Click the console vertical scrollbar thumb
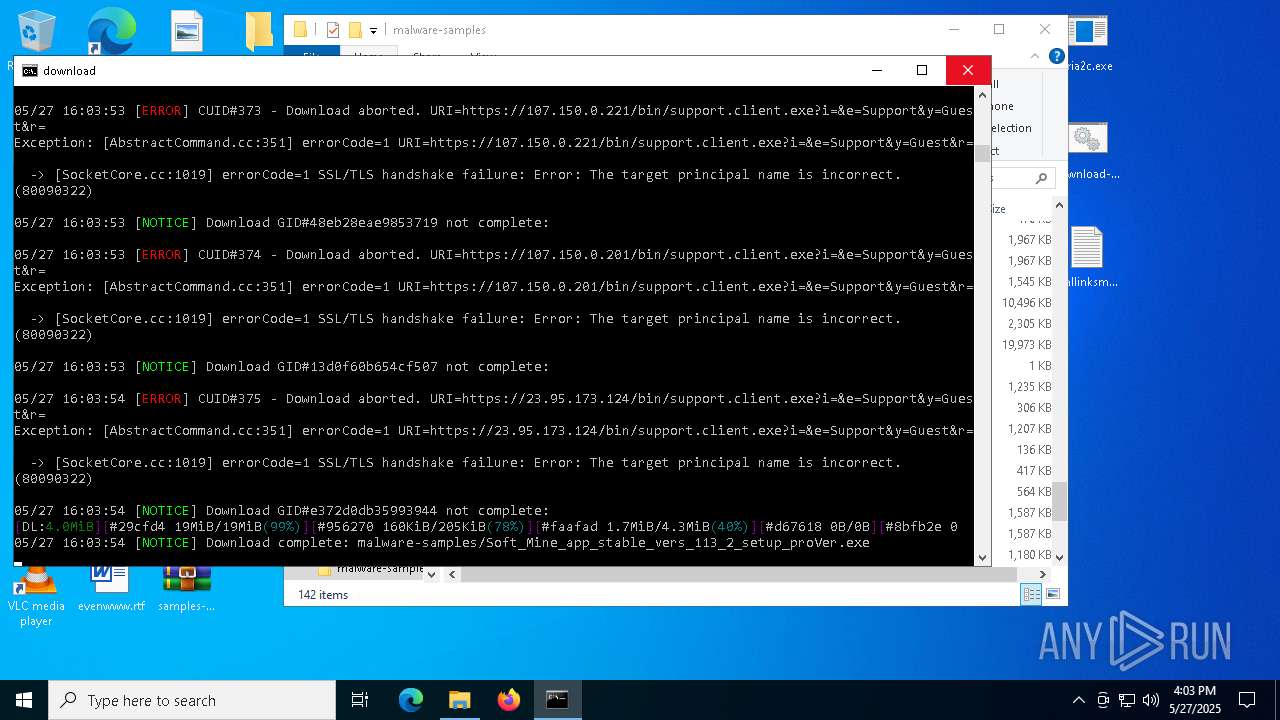The image size is (1280, 720). [x=982, y=152]
